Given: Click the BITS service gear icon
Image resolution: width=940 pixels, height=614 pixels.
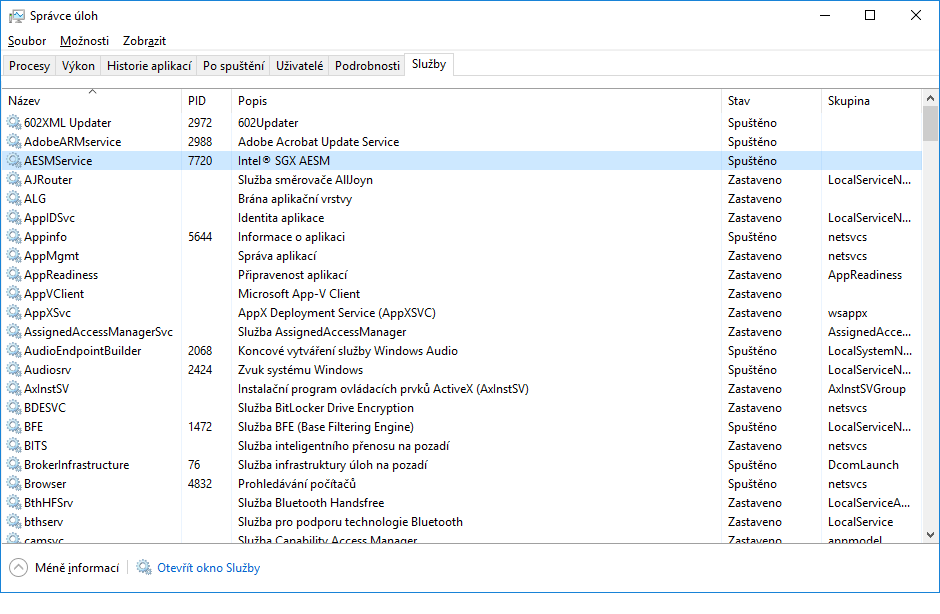Looking at the screenshot, I should pyautogui.click(x=14, y=446).
